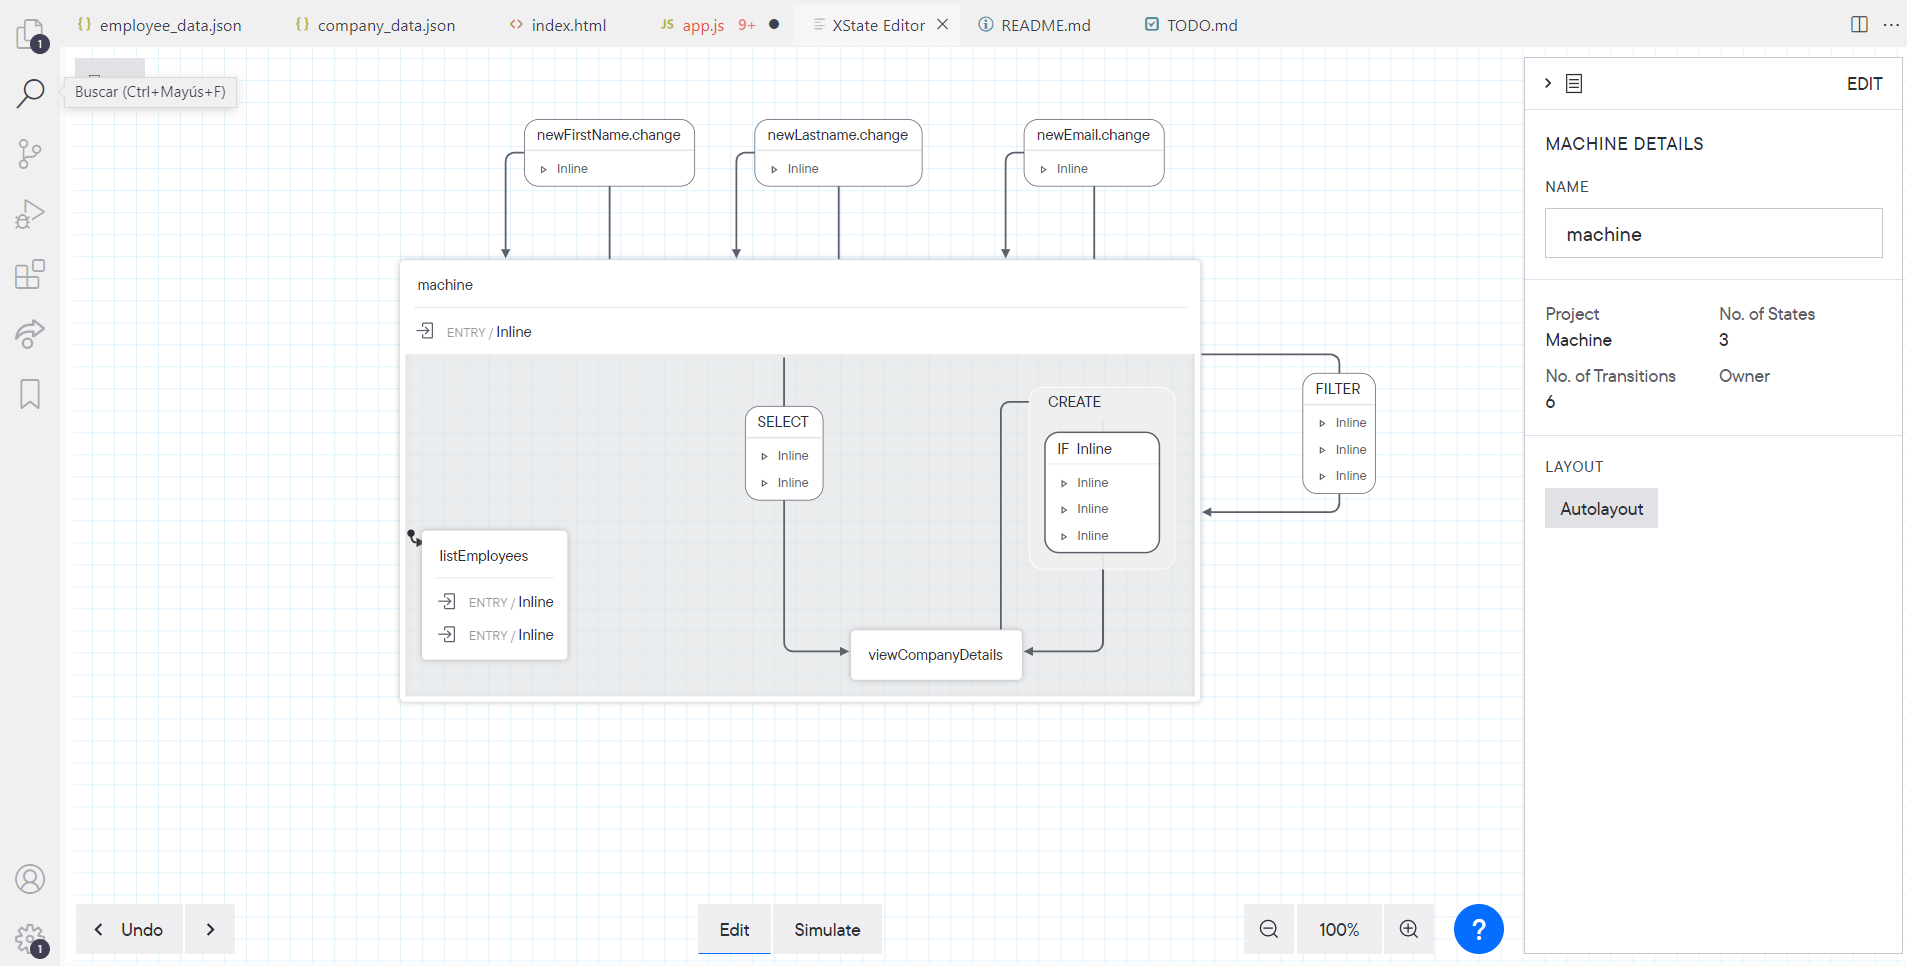Switch to employee_data.json tab
This screenshot has width=1907, height=966.
click(x=160, y=25)
